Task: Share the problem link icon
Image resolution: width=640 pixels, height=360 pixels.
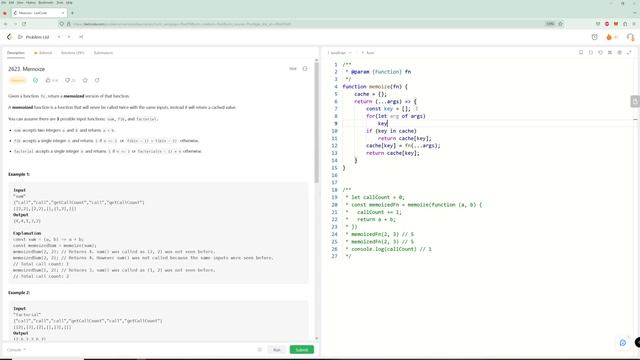Action: [x=97, y=80]
